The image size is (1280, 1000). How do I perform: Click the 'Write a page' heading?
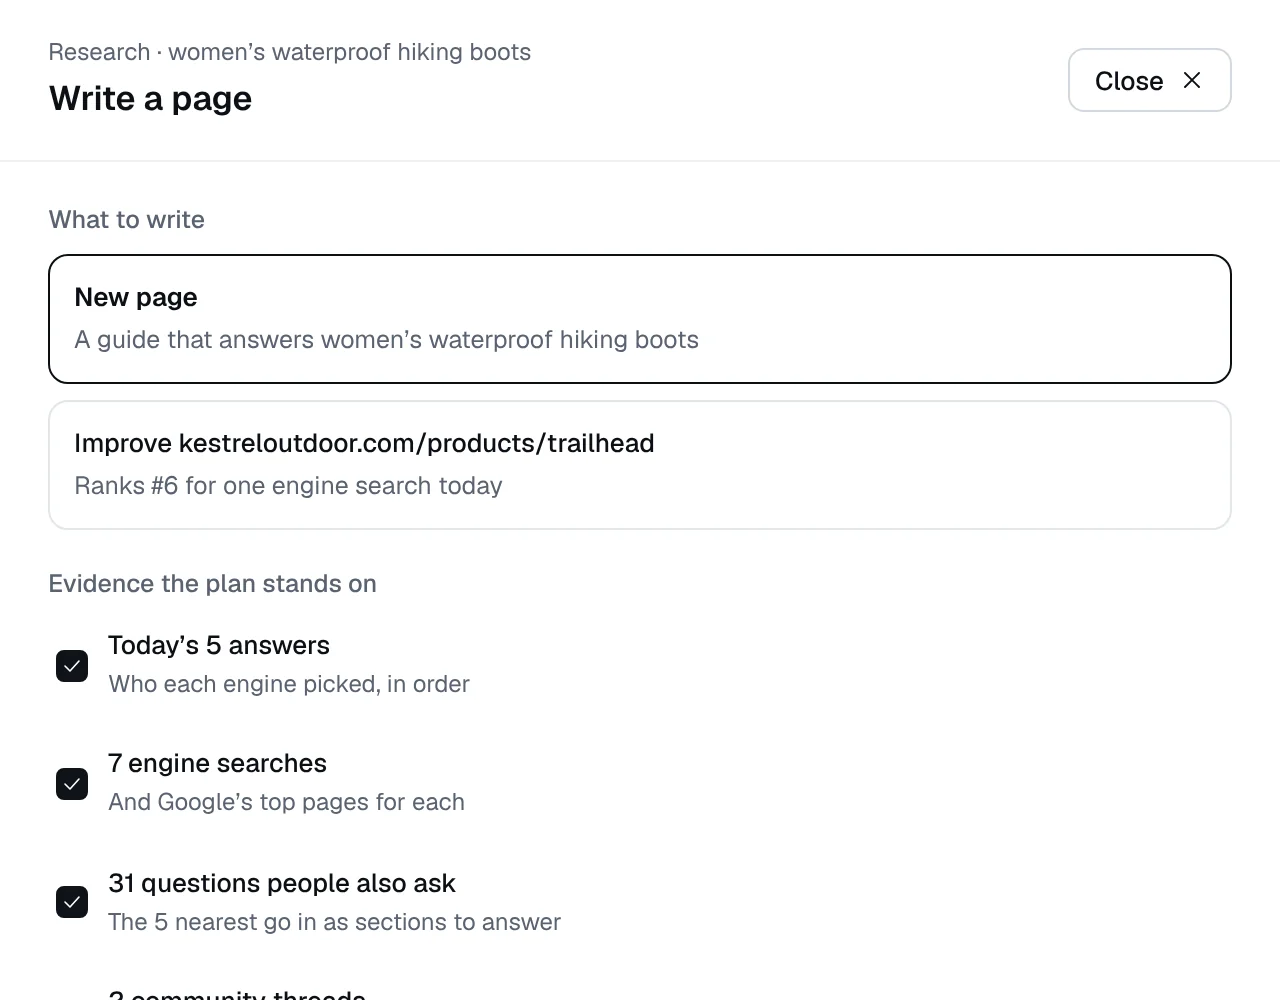click(150, 98)
